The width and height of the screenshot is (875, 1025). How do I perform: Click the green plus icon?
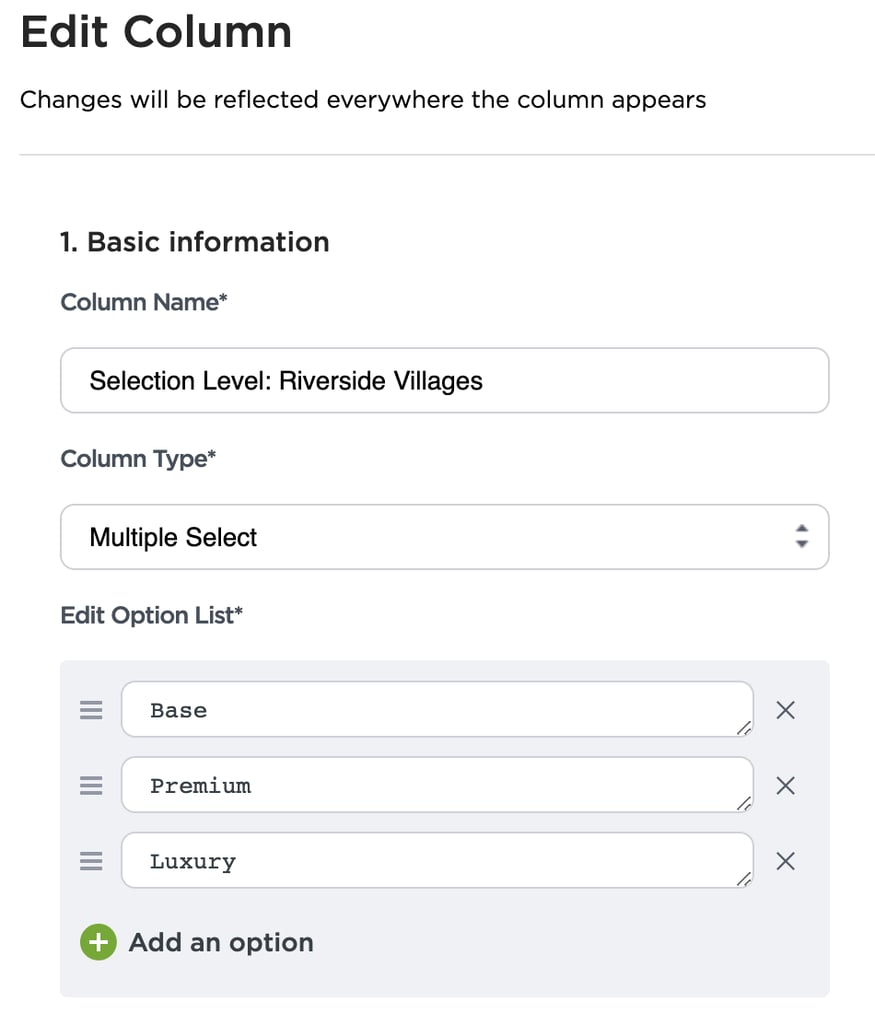click(x=98, y=942)
